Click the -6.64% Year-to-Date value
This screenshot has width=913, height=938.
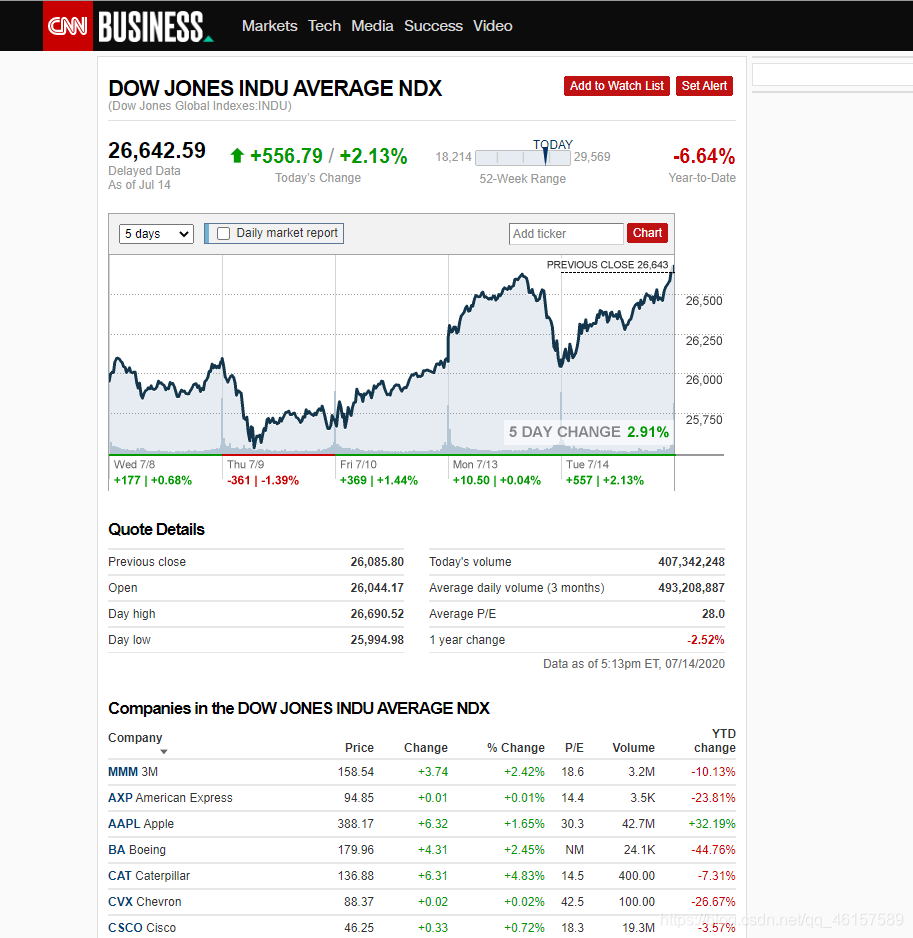coord(704,156)
